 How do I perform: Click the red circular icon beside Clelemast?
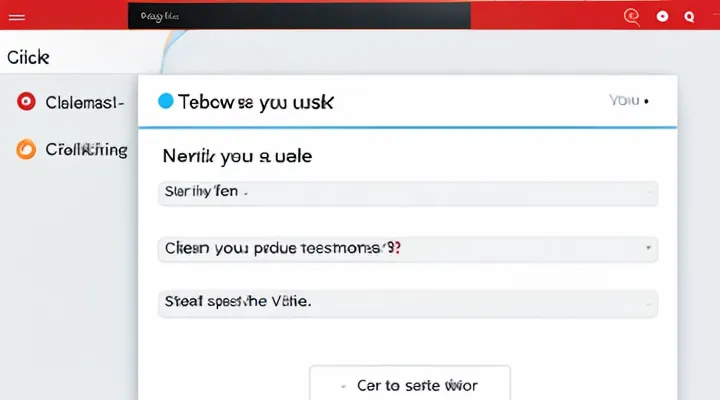[x=26, y=101]
